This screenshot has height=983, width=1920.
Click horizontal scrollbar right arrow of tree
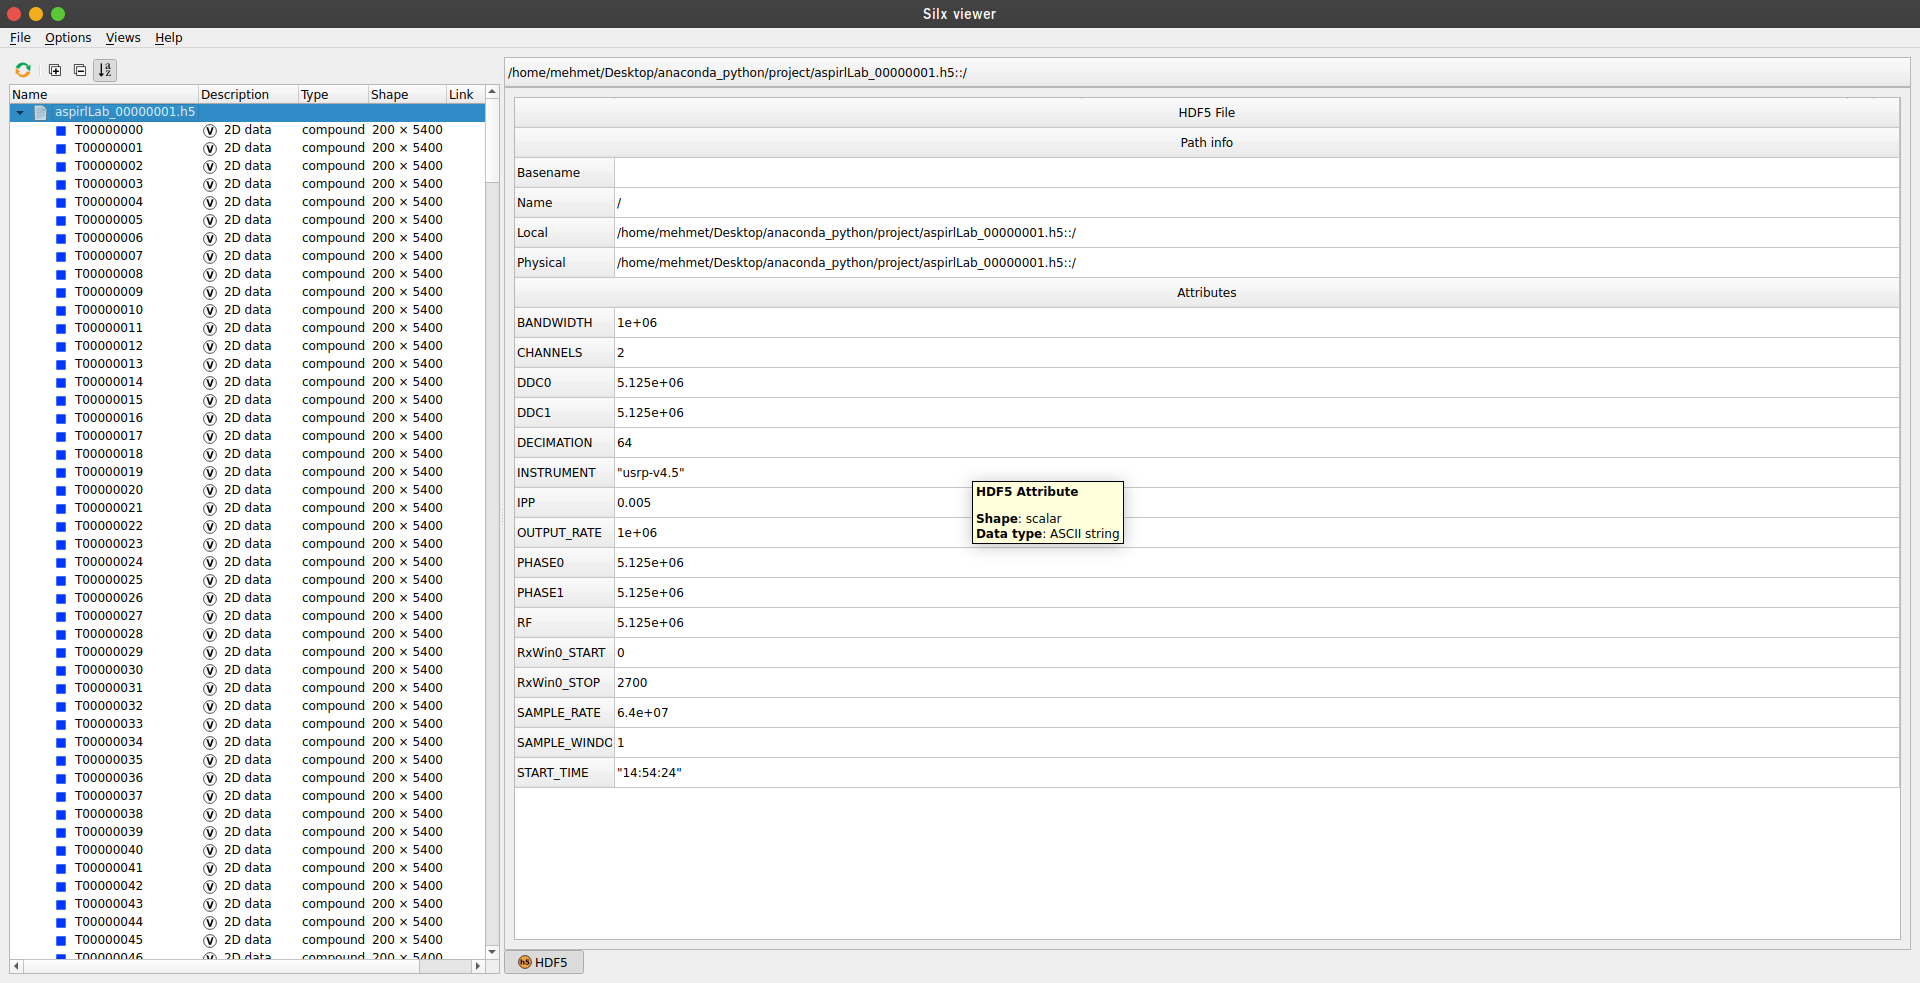tap(478, 966)
